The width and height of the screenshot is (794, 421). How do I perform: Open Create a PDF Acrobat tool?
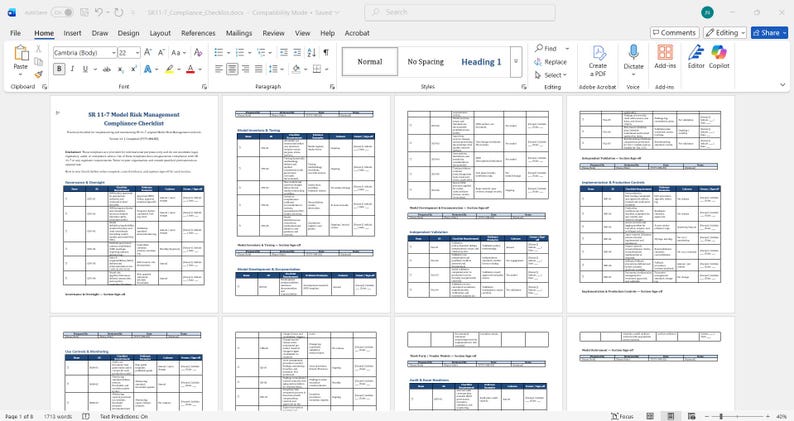pos(598,61)
